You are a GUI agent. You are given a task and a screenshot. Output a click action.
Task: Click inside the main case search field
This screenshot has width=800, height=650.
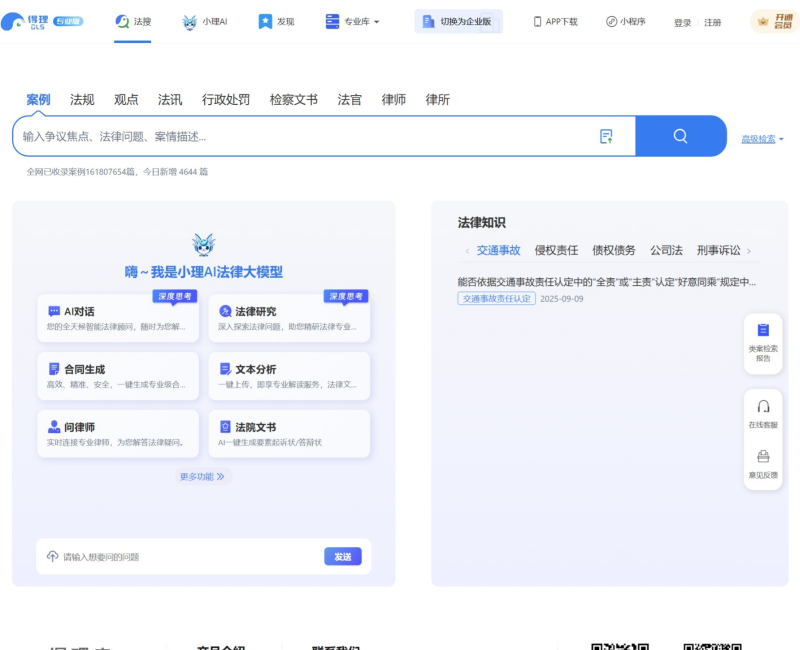(x=300, y=135)
